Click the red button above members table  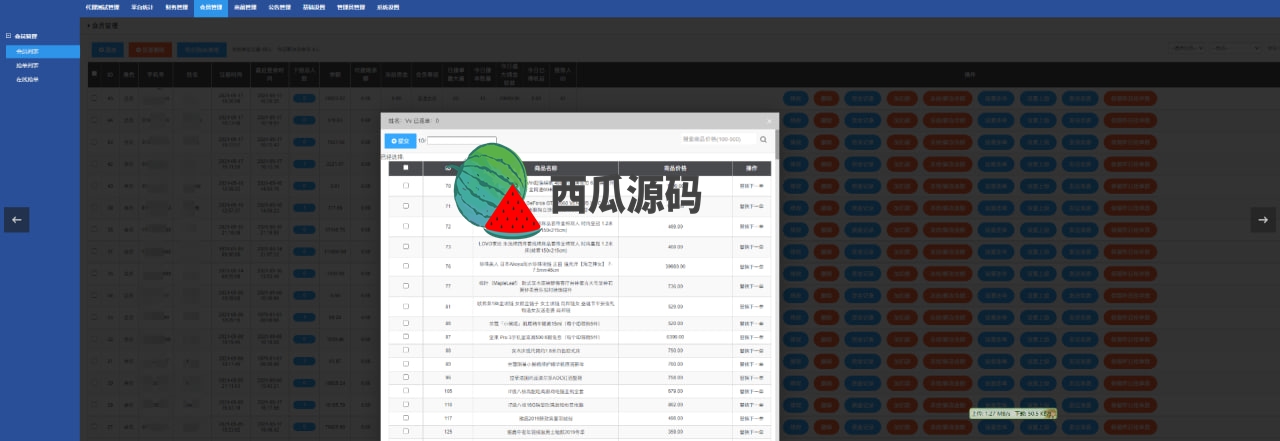tap(149, 49)
